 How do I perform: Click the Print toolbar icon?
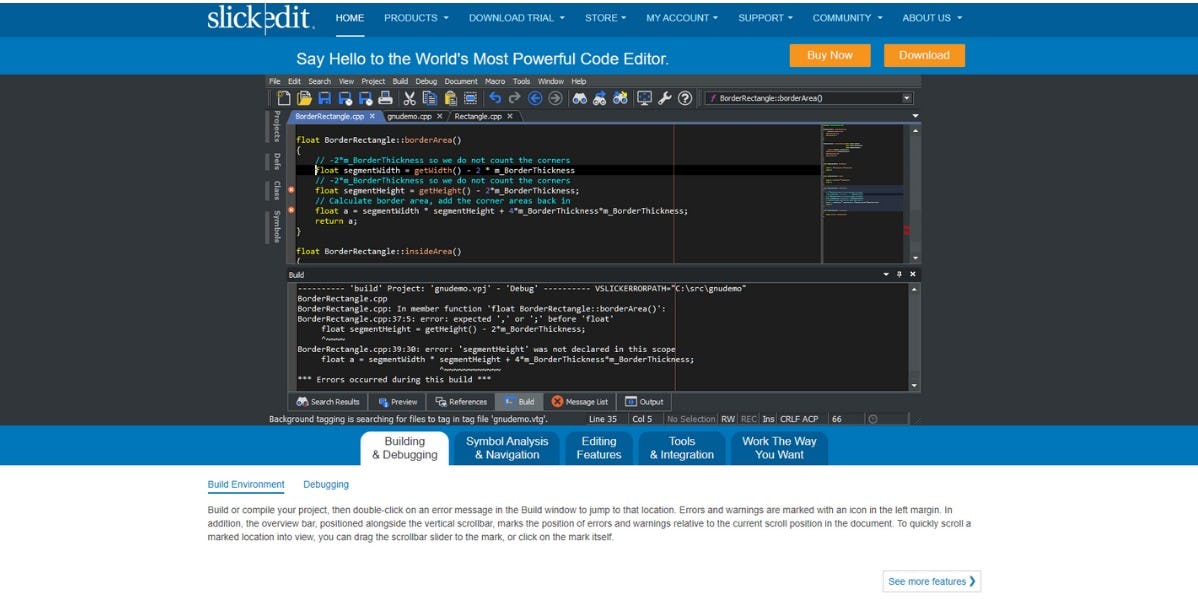(385, 98)
